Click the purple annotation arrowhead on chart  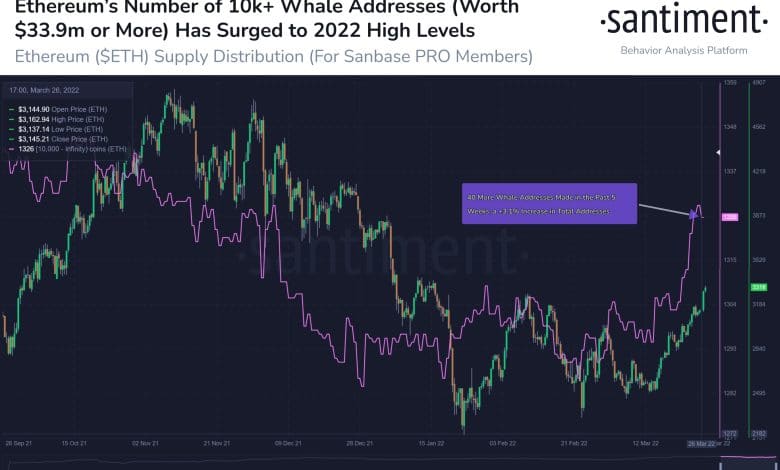pos(693,214)
